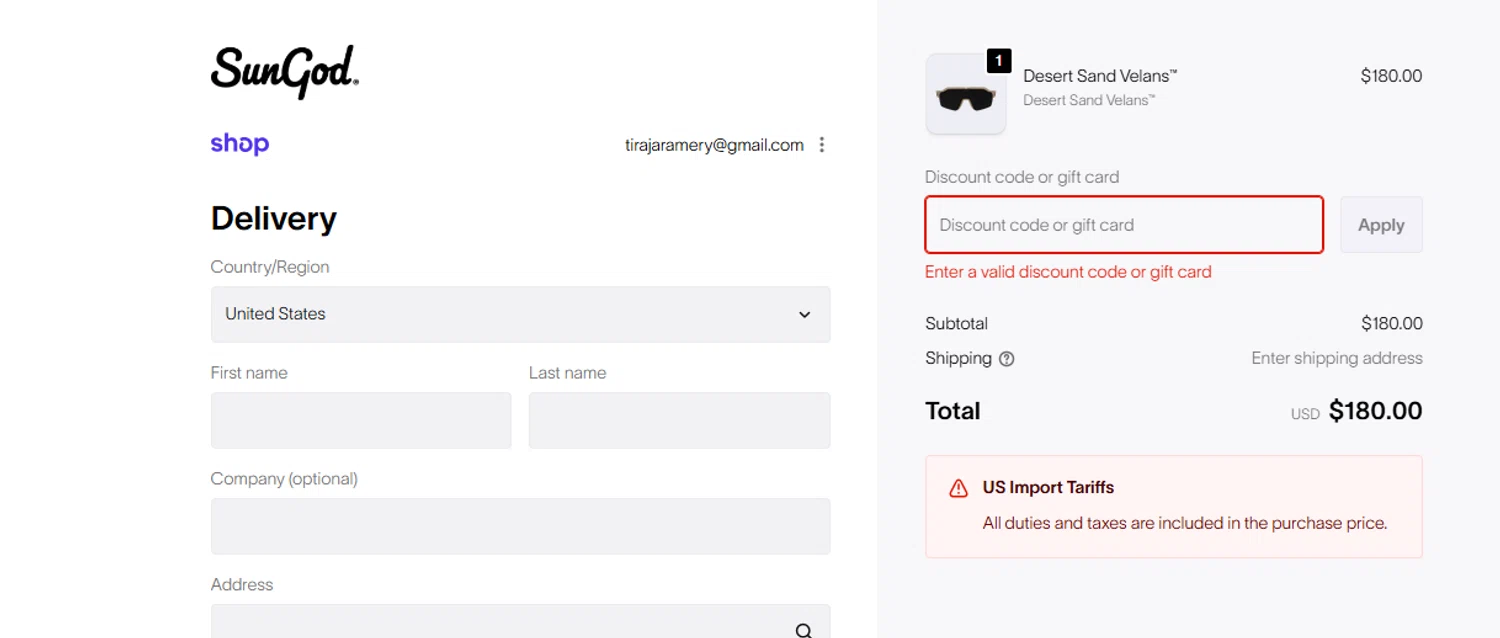Click the Subtotal amount $180.00

pos(1391,324)
